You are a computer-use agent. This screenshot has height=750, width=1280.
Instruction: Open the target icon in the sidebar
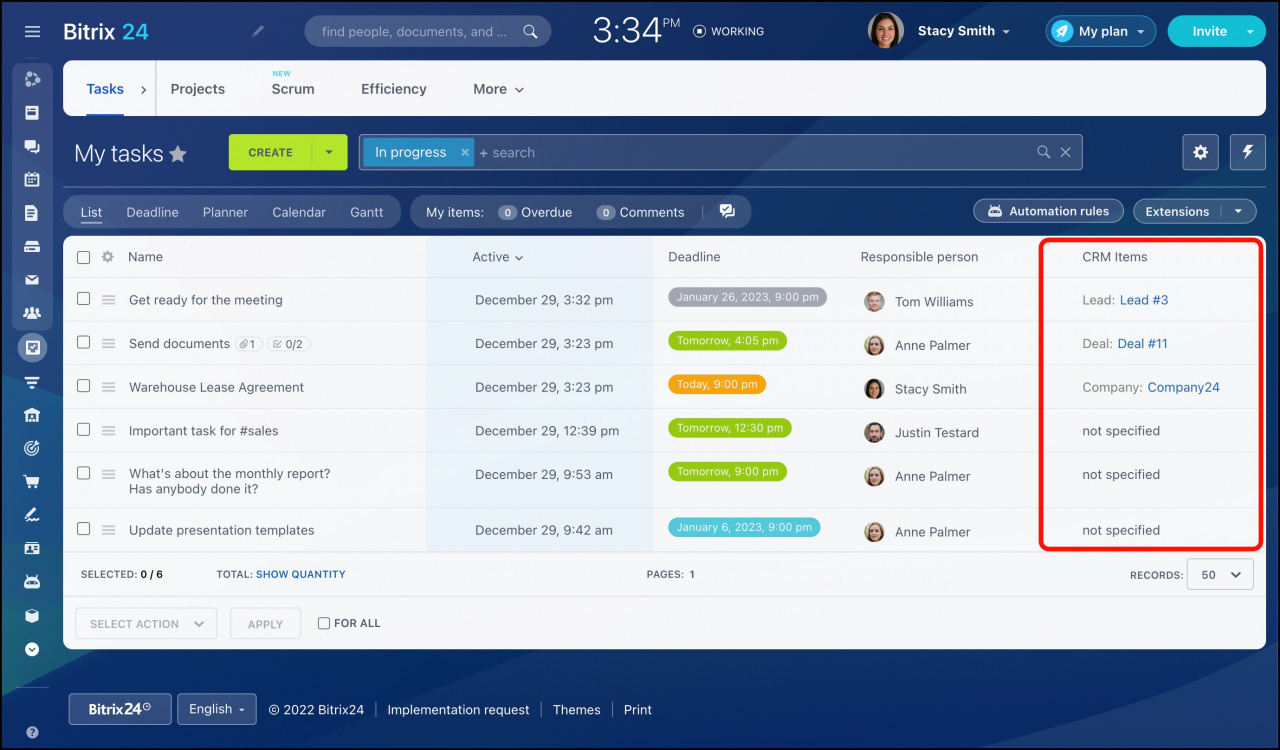(32, 449)
